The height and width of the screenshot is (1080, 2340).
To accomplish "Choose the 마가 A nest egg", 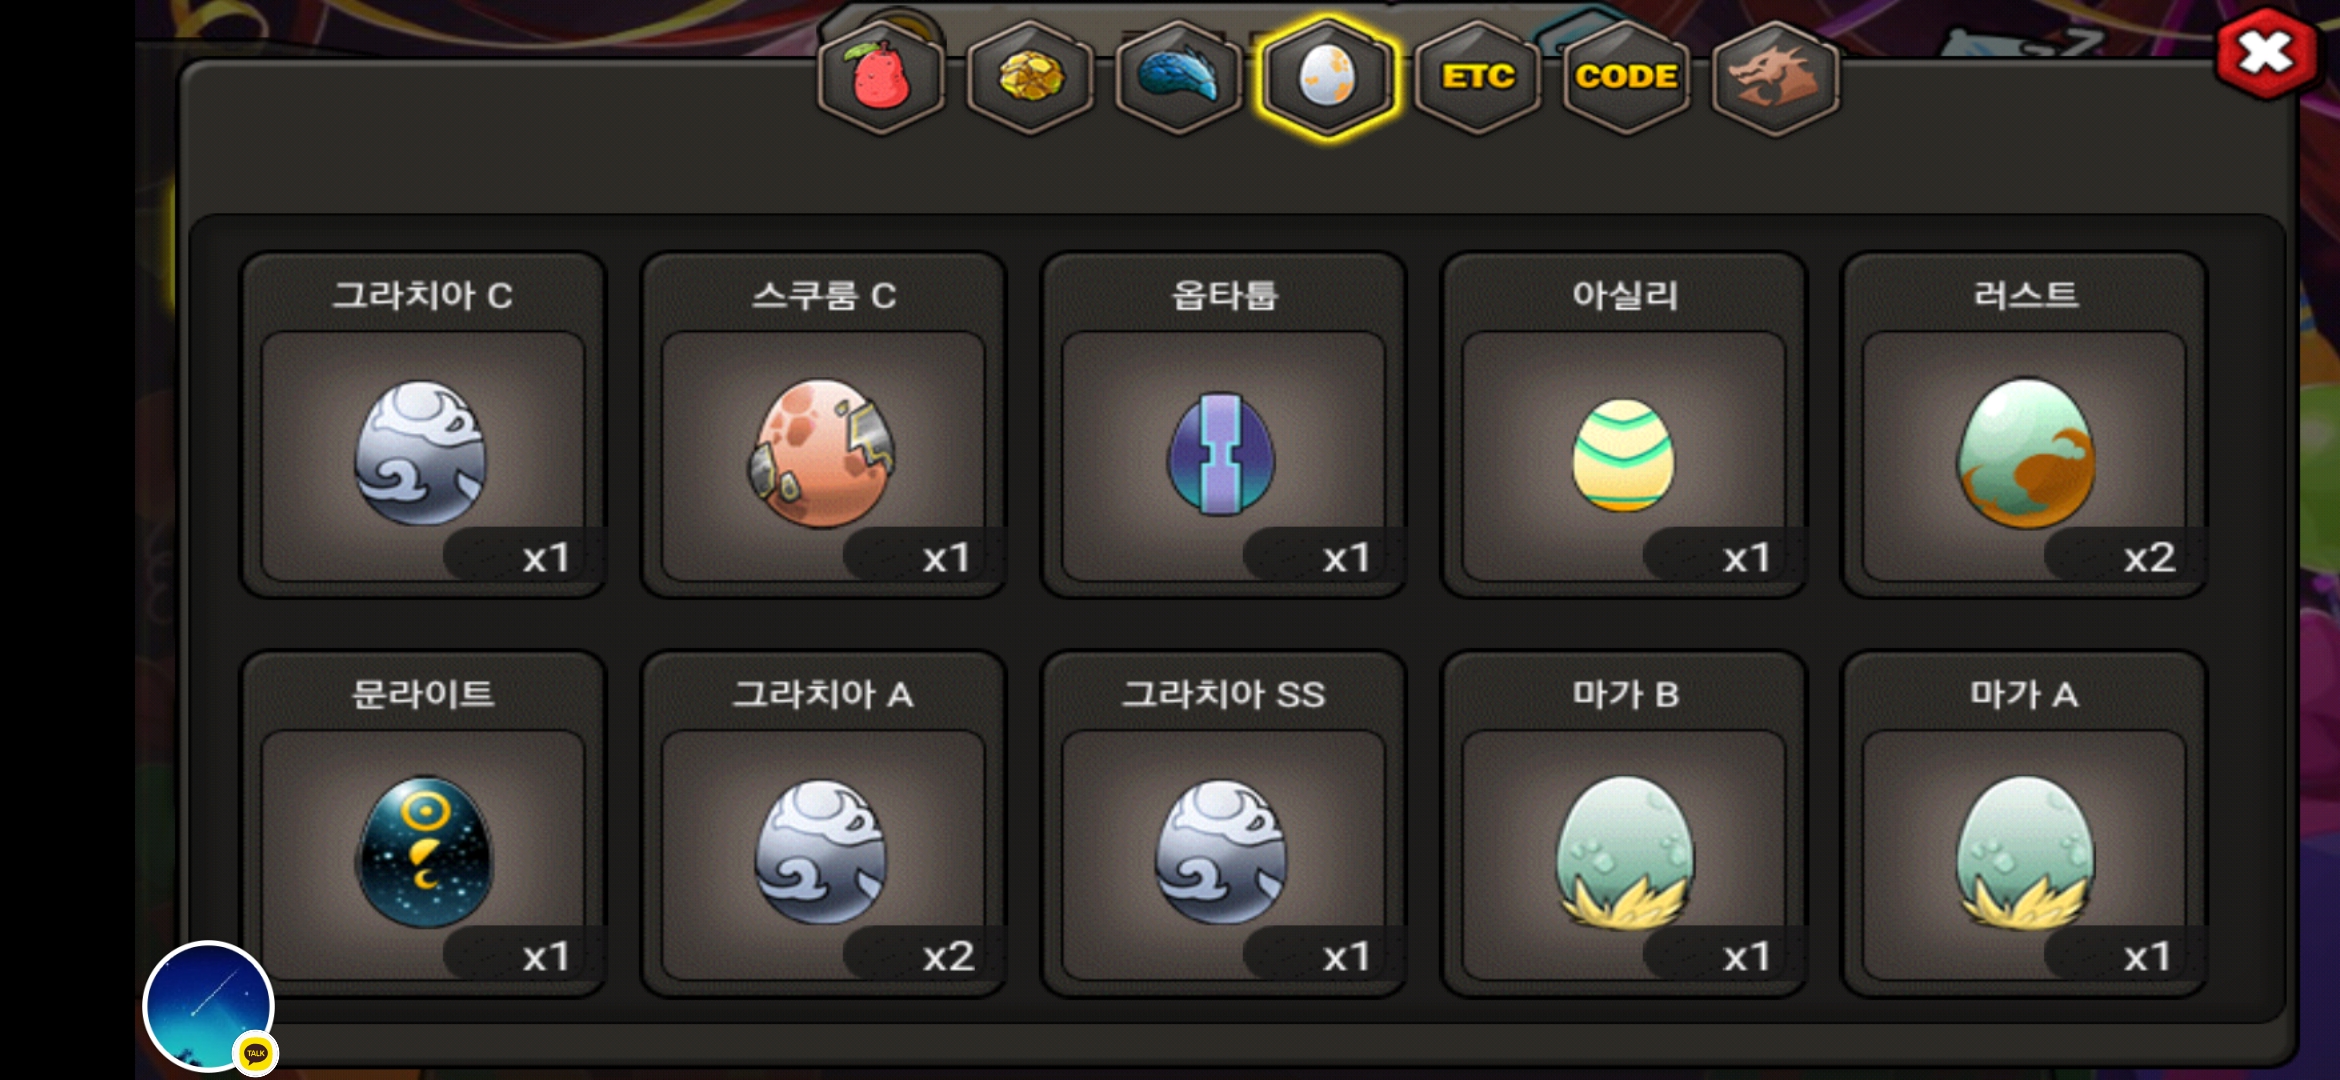I will [x=2024, y=824].
